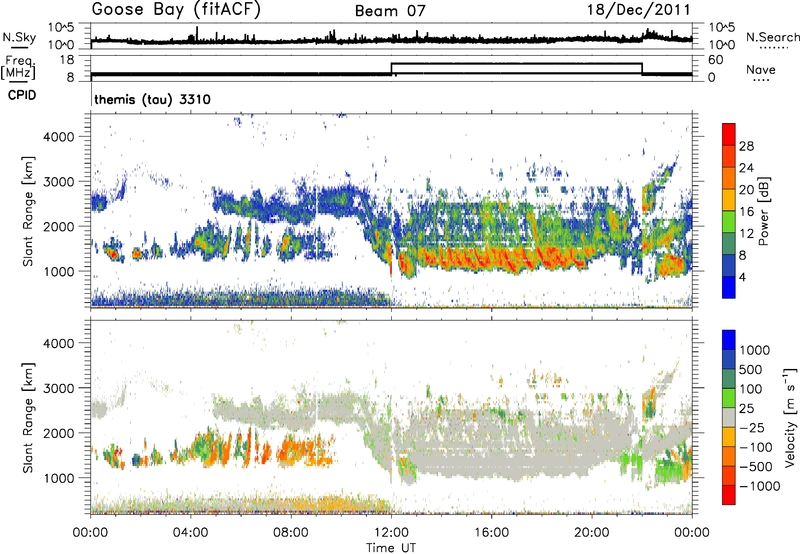This screenshot has height=554, width=800.
Task: Select the "Time UT" axis title
Action: 391,548
